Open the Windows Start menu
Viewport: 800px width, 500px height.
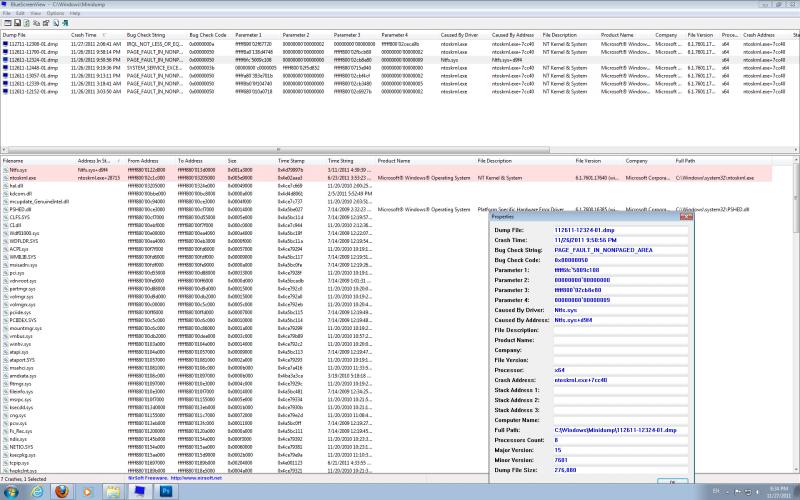(10, 491)
